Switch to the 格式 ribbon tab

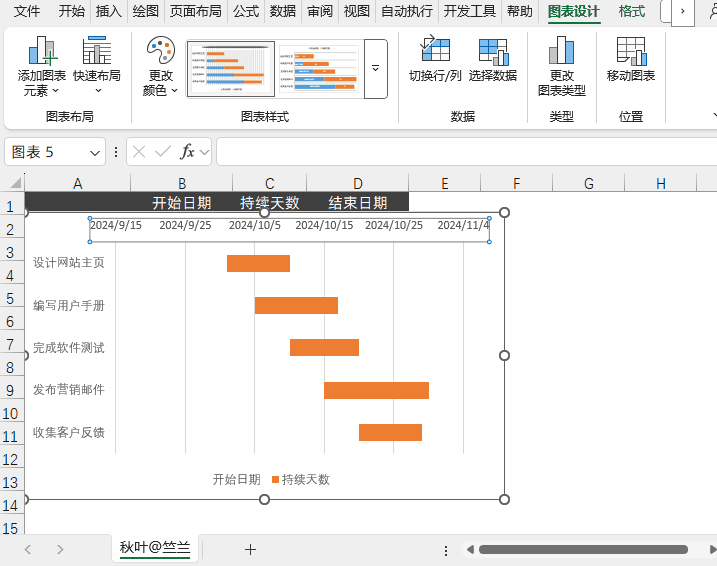(x=631, y=11)
